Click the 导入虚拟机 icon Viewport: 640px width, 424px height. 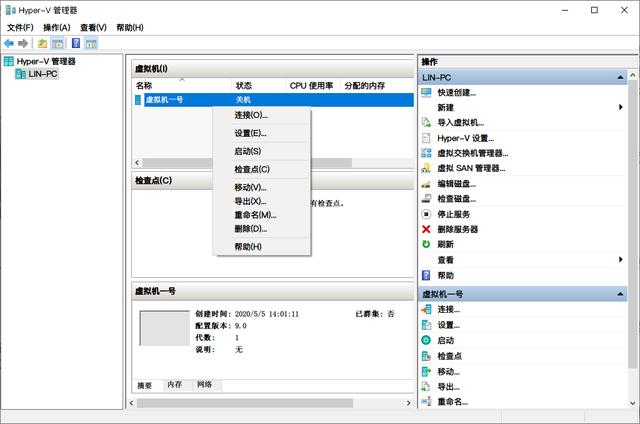coord(426,122)
